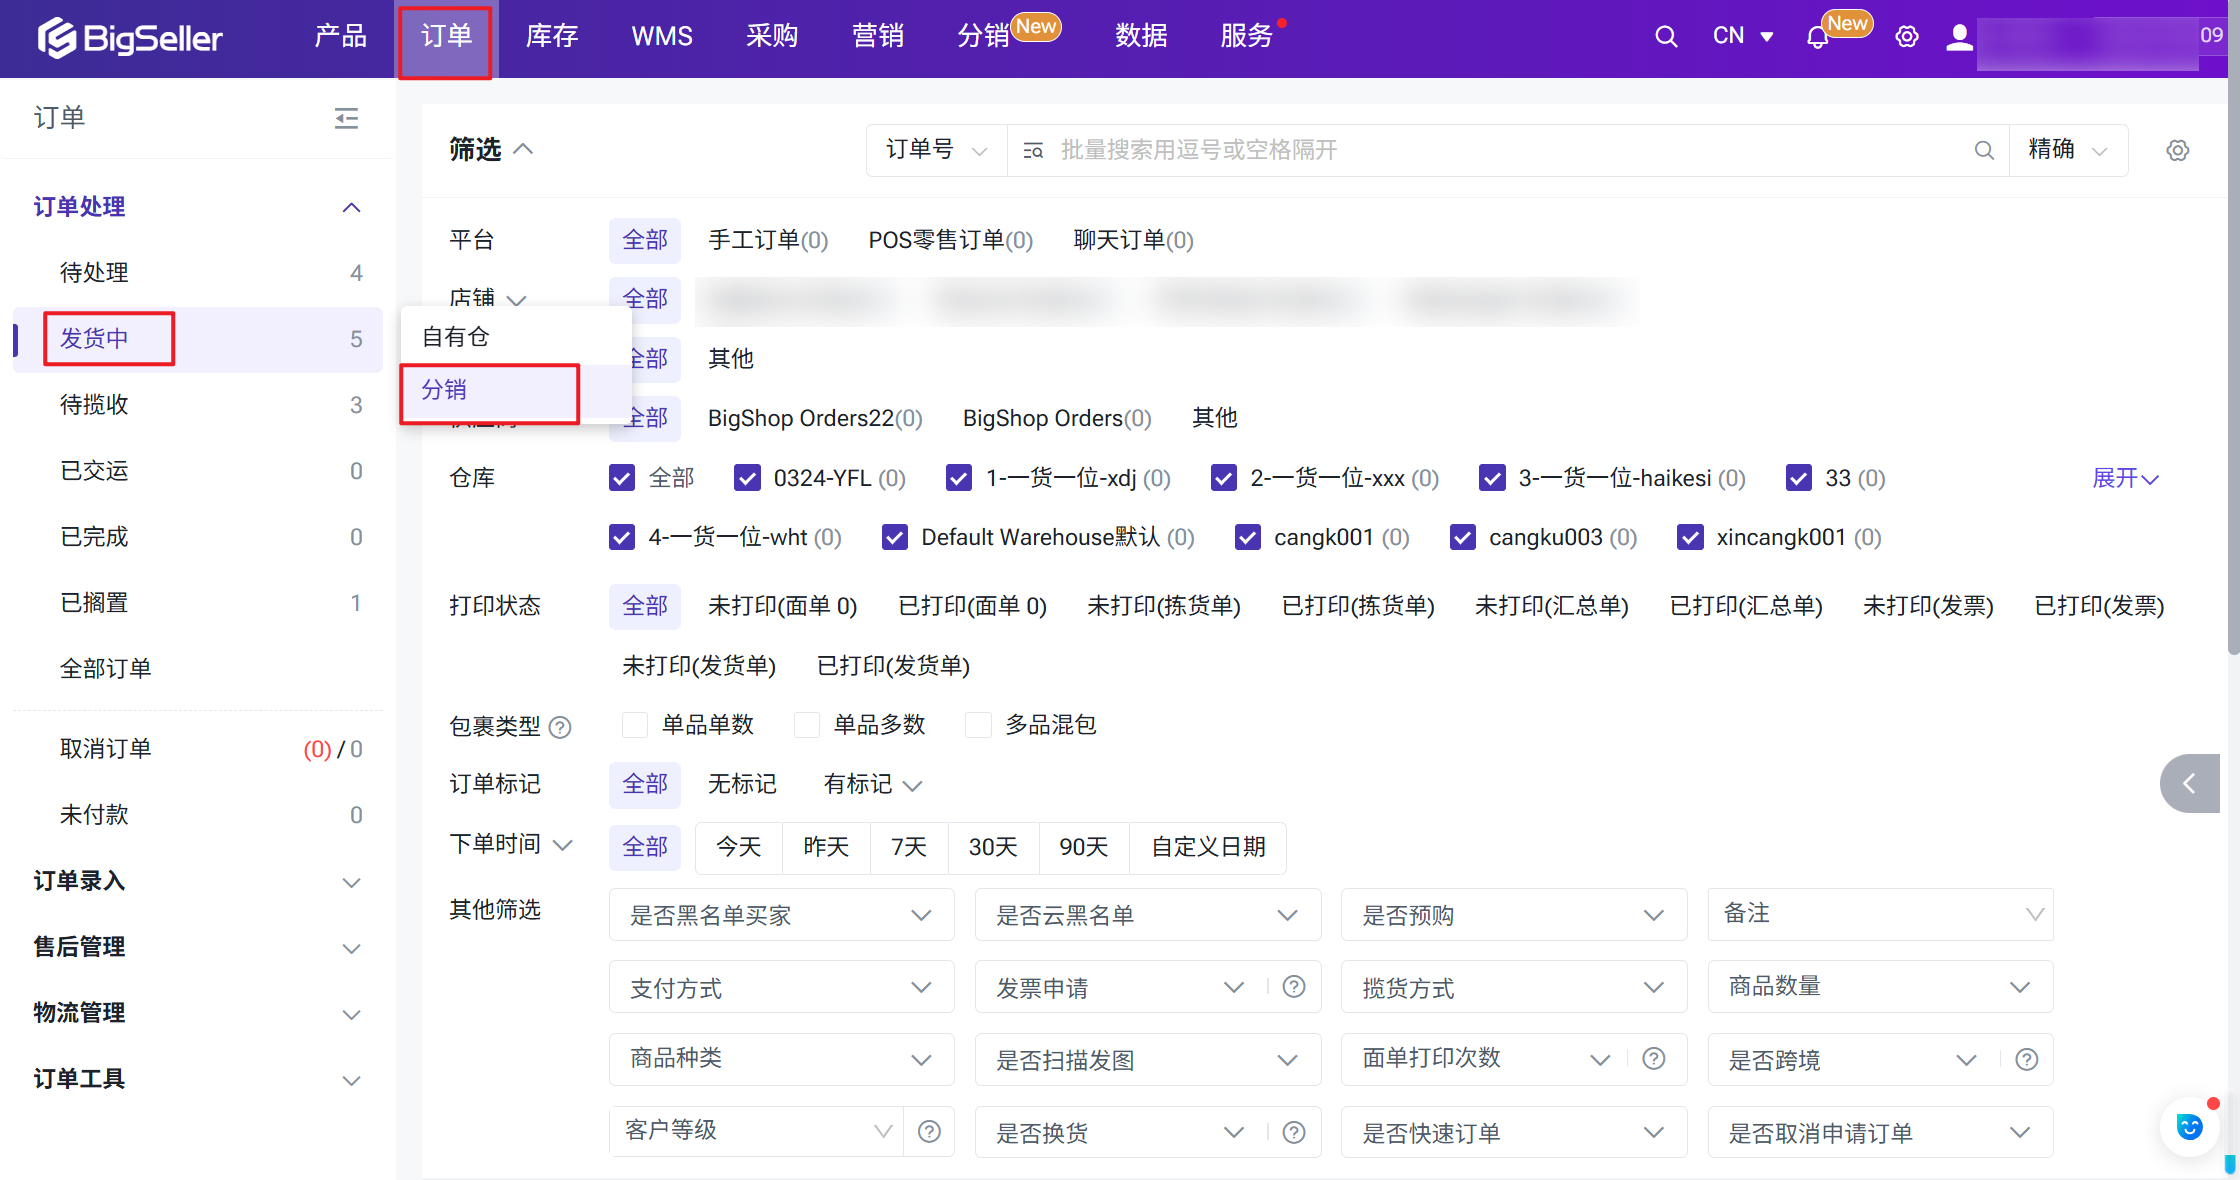Uncheck the 0324-YFL warehouse checkbox
The height and width of the screenshot is (1180, 2240).
pyautogui.click(x=747, y=478)
